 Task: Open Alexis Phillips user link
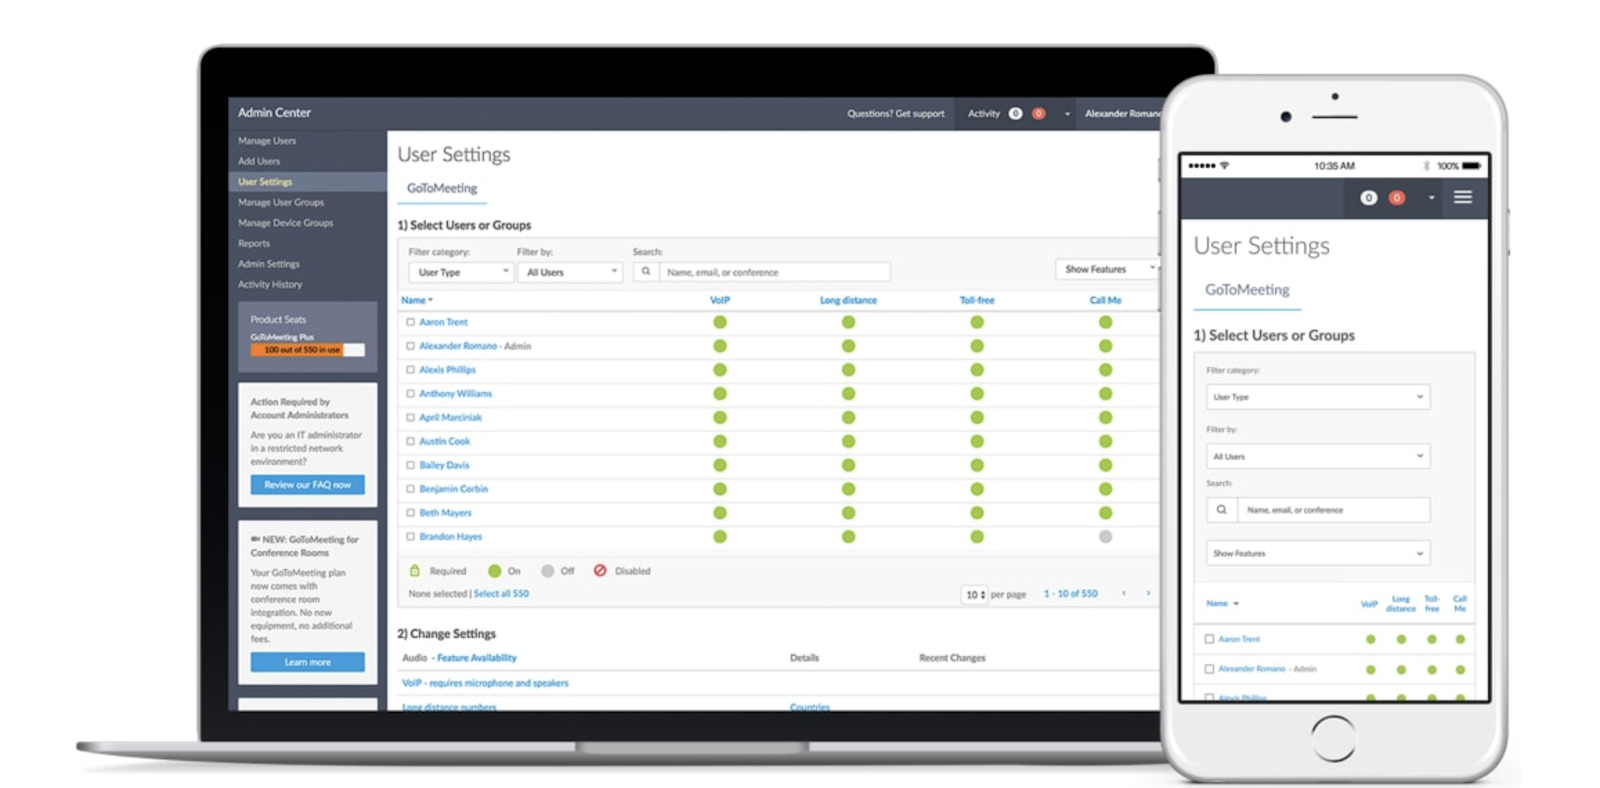[447, 370]
